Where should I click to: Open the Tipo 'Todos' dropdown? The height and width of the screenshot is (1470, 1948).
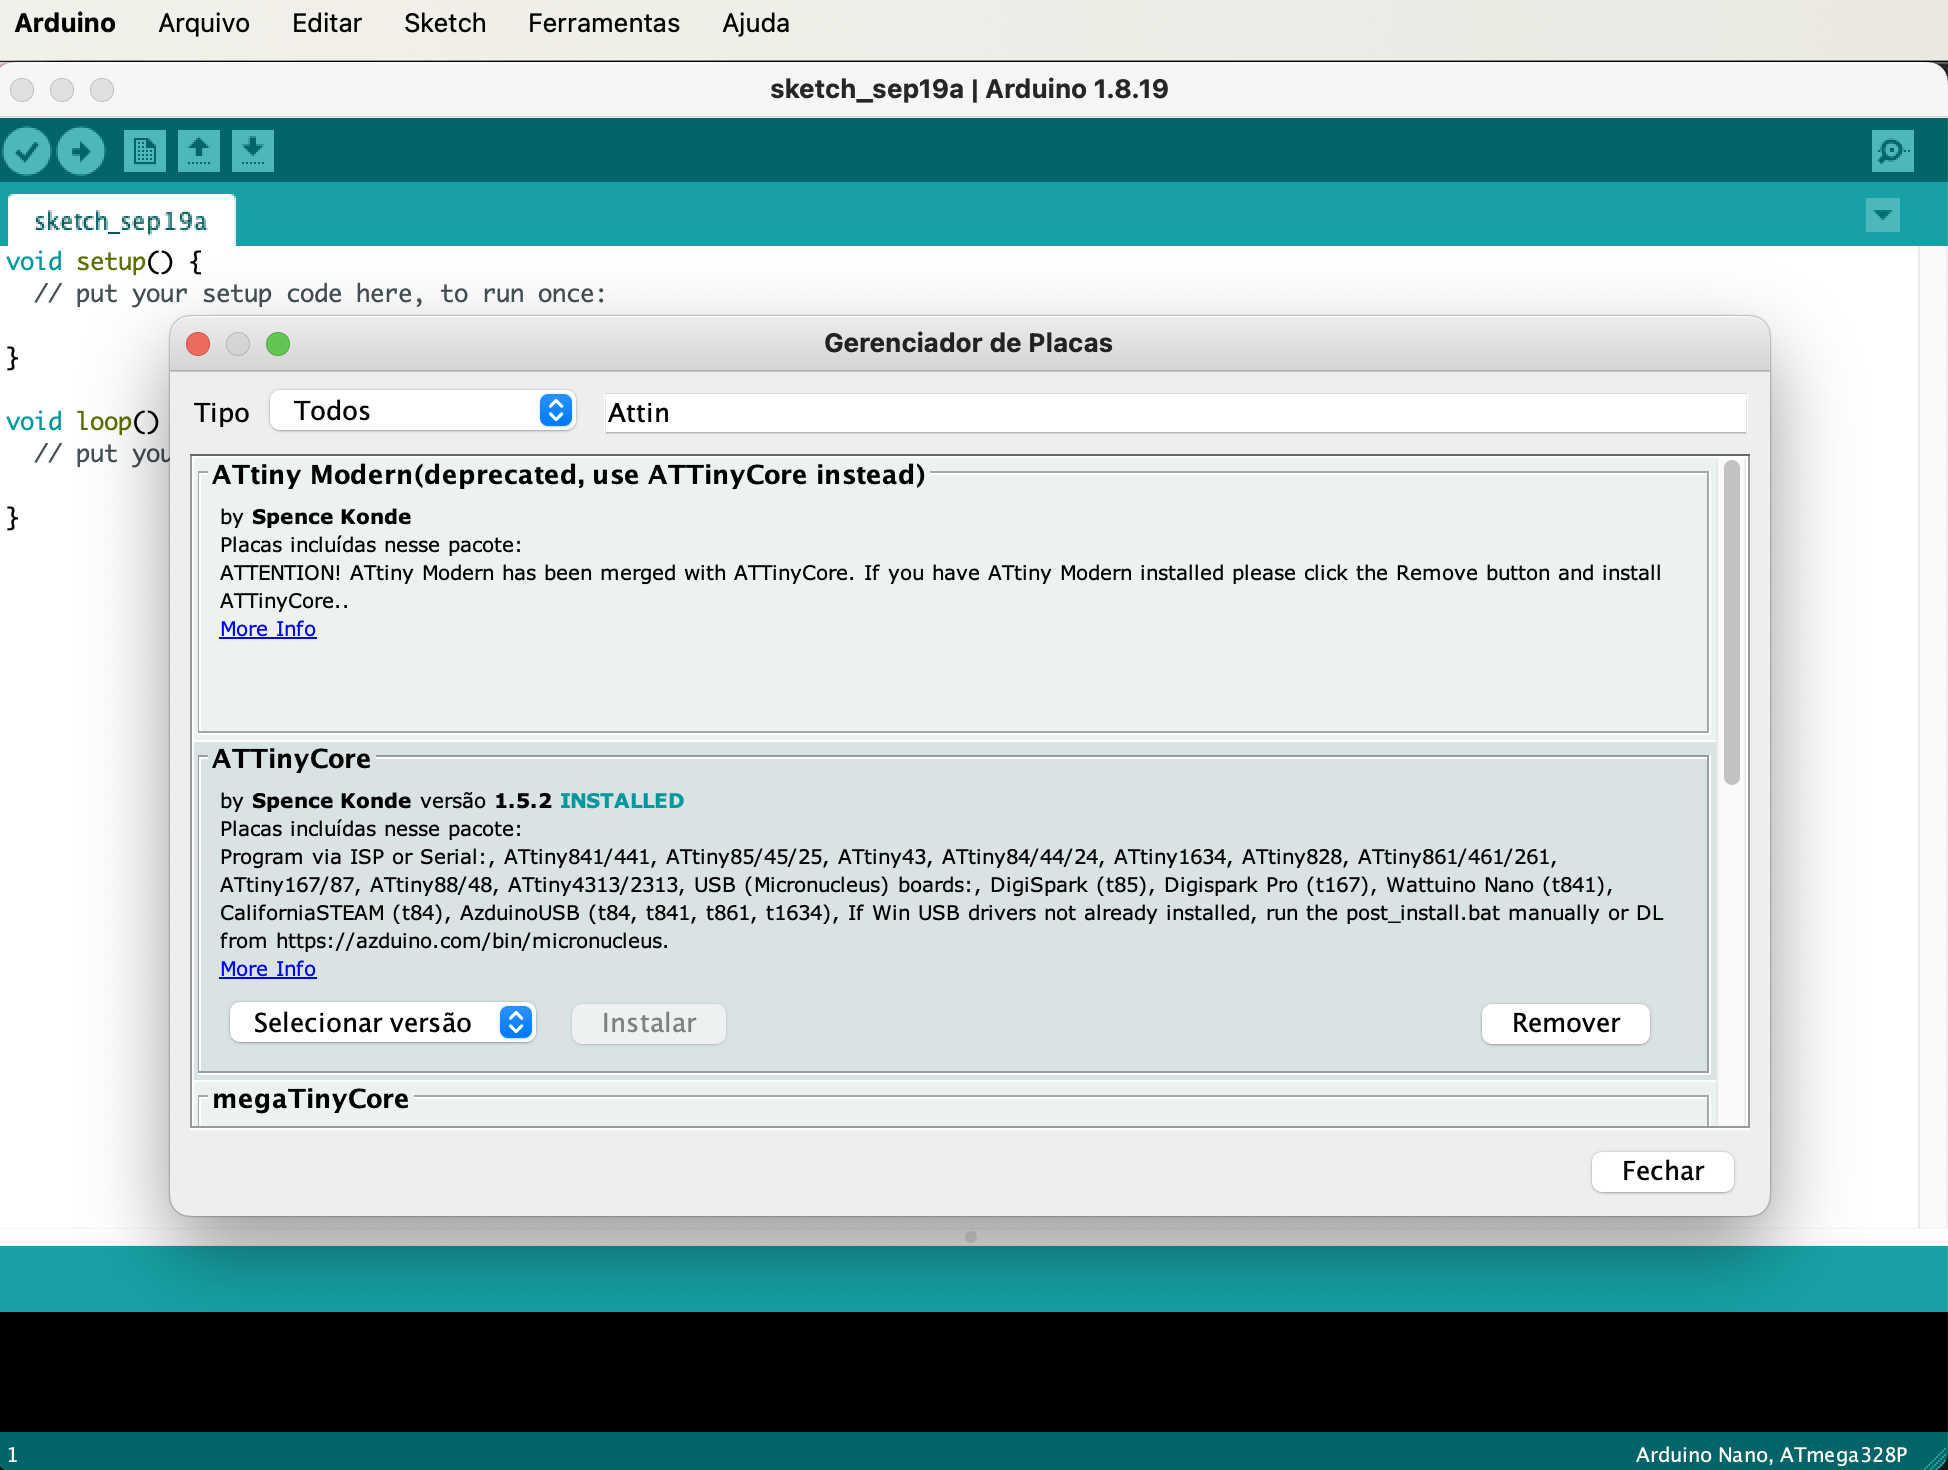tap(423, 411)
